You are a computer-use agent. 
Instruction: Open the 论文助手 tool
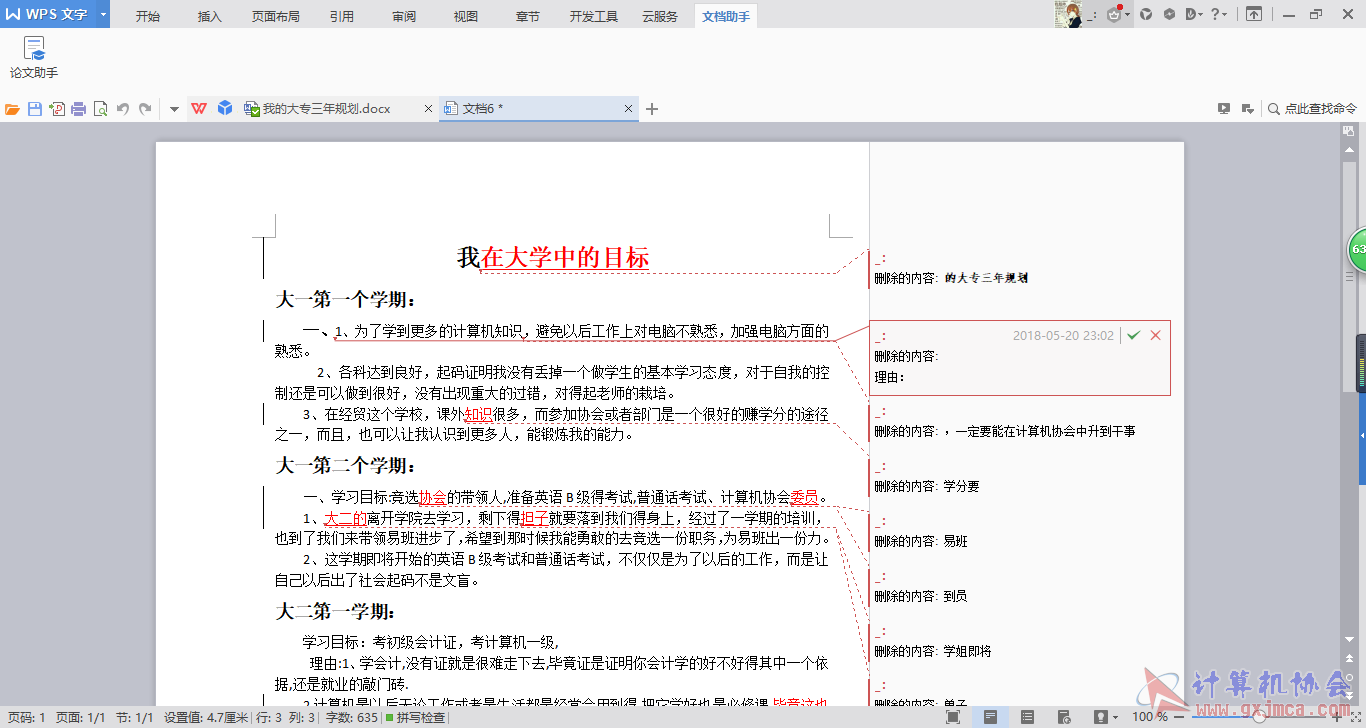coord(34,58)
